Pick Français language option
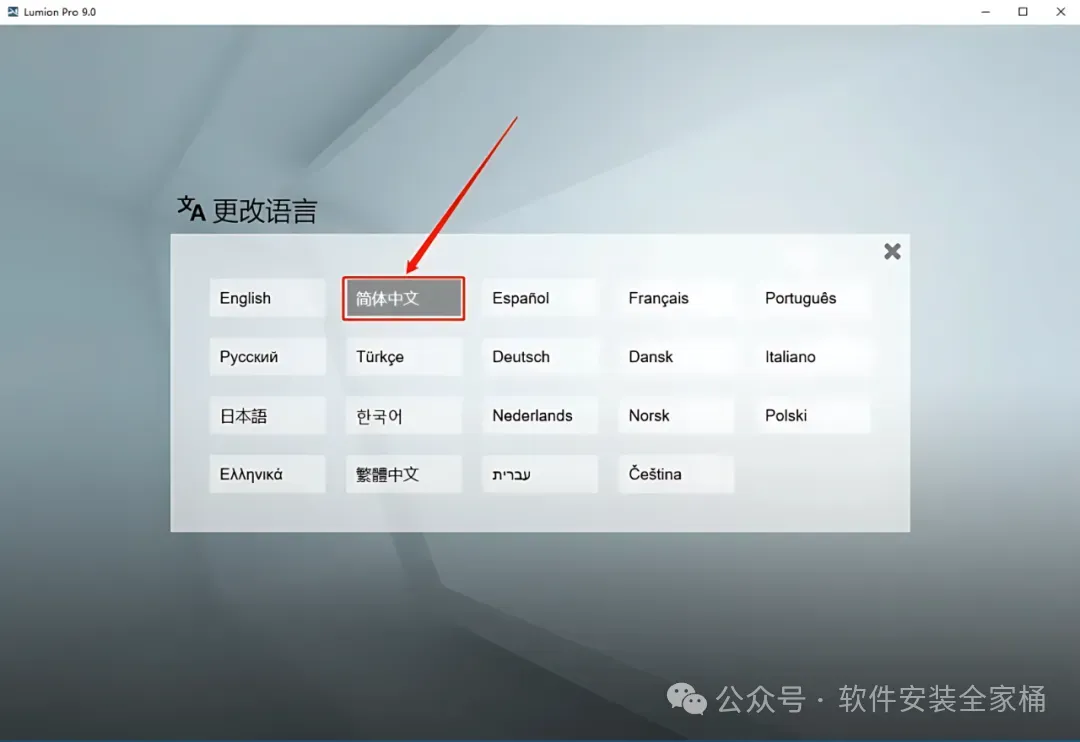 (x=676, y=298)
